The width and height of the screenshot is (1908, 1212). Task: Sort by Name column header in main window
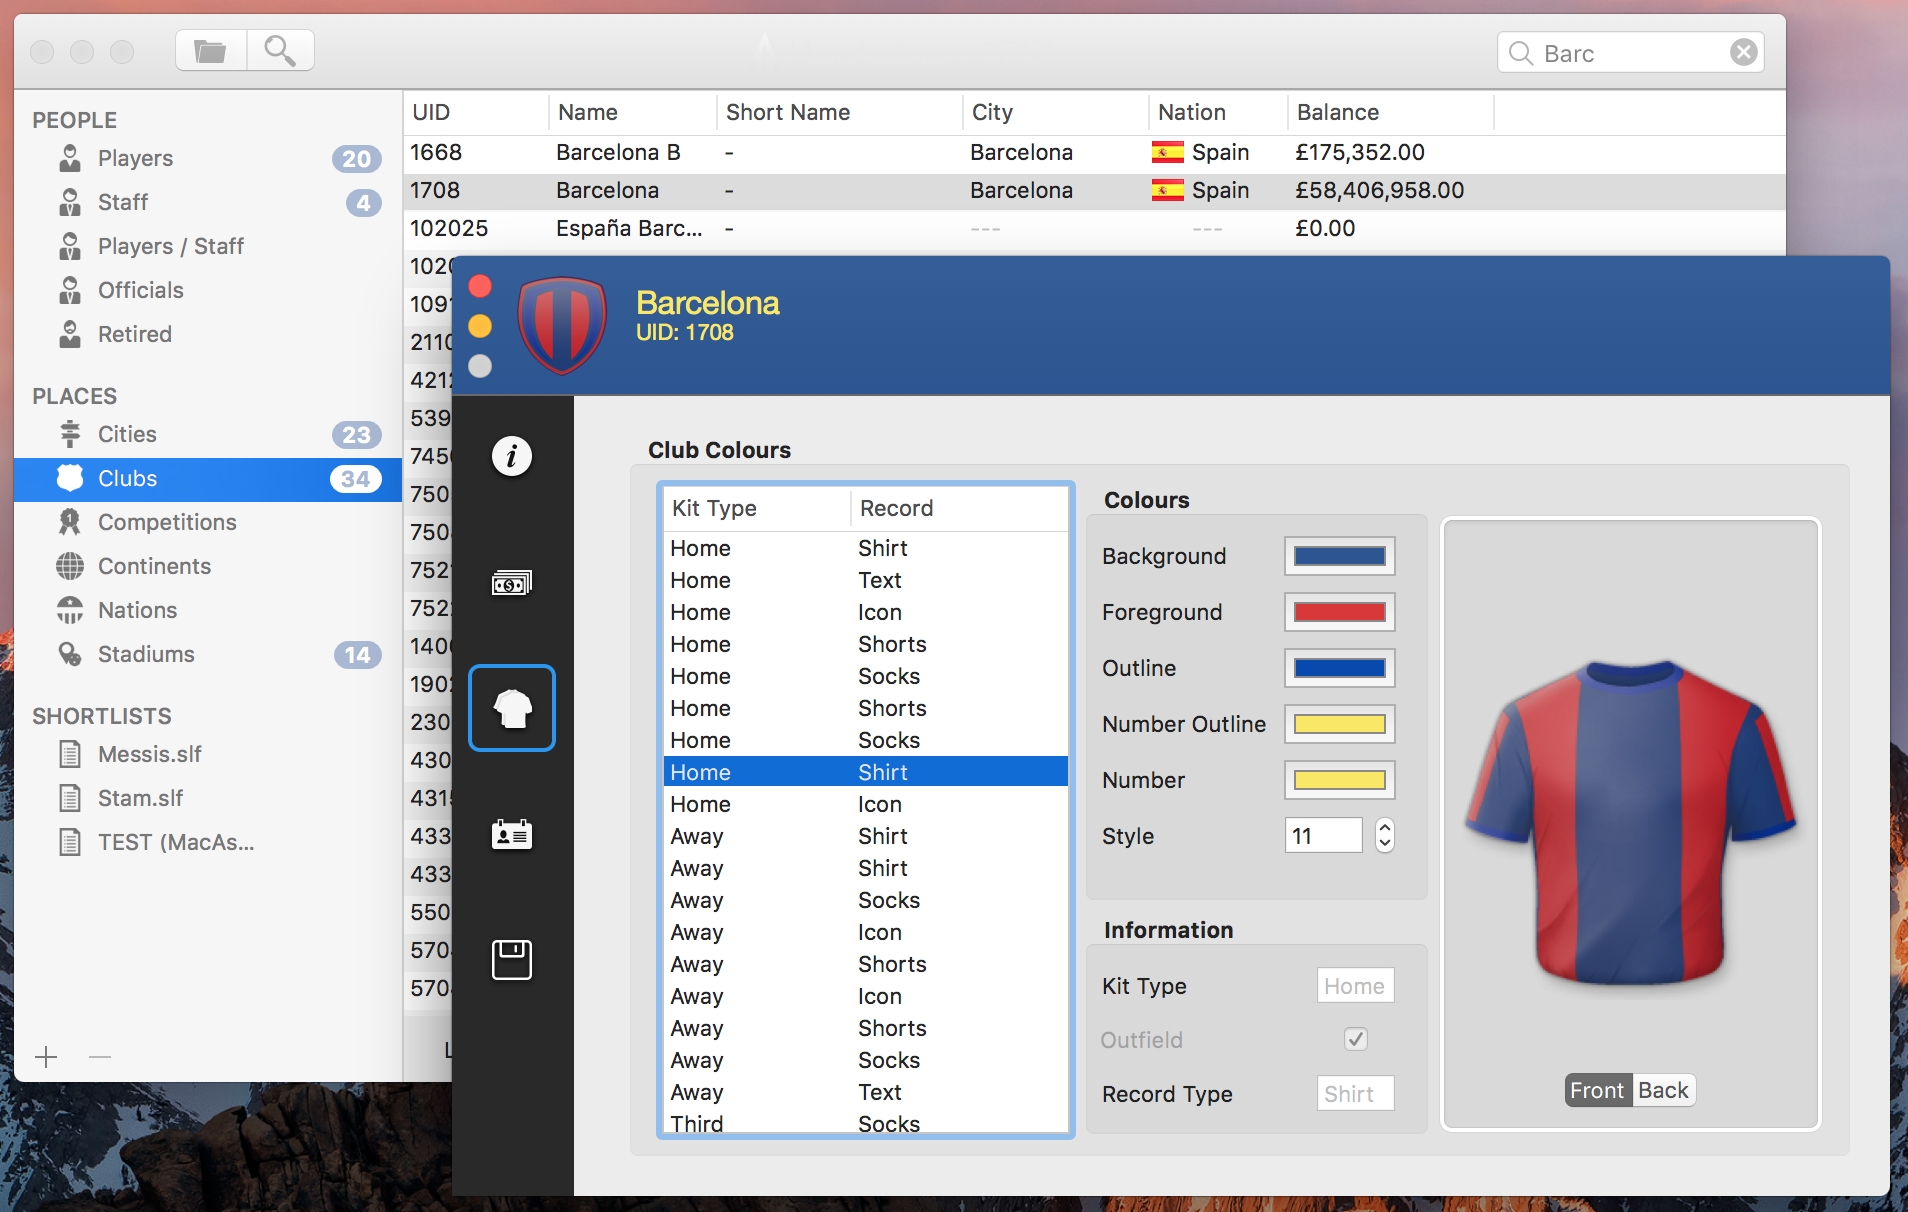(633, 112)
